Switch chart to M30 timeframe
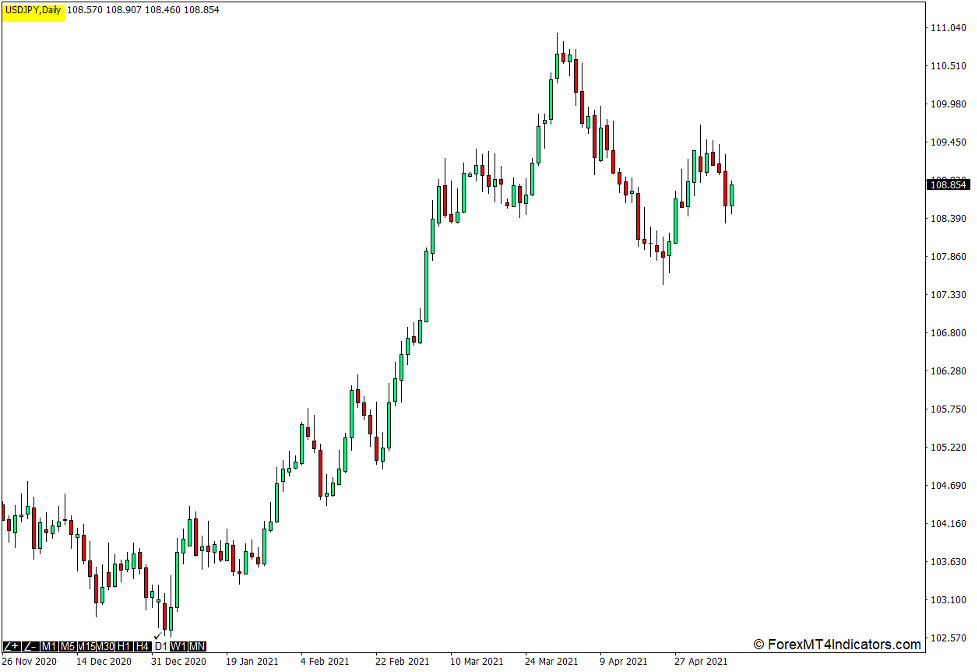The height and width of the screenshot is (672, 977). click(106, 647)
